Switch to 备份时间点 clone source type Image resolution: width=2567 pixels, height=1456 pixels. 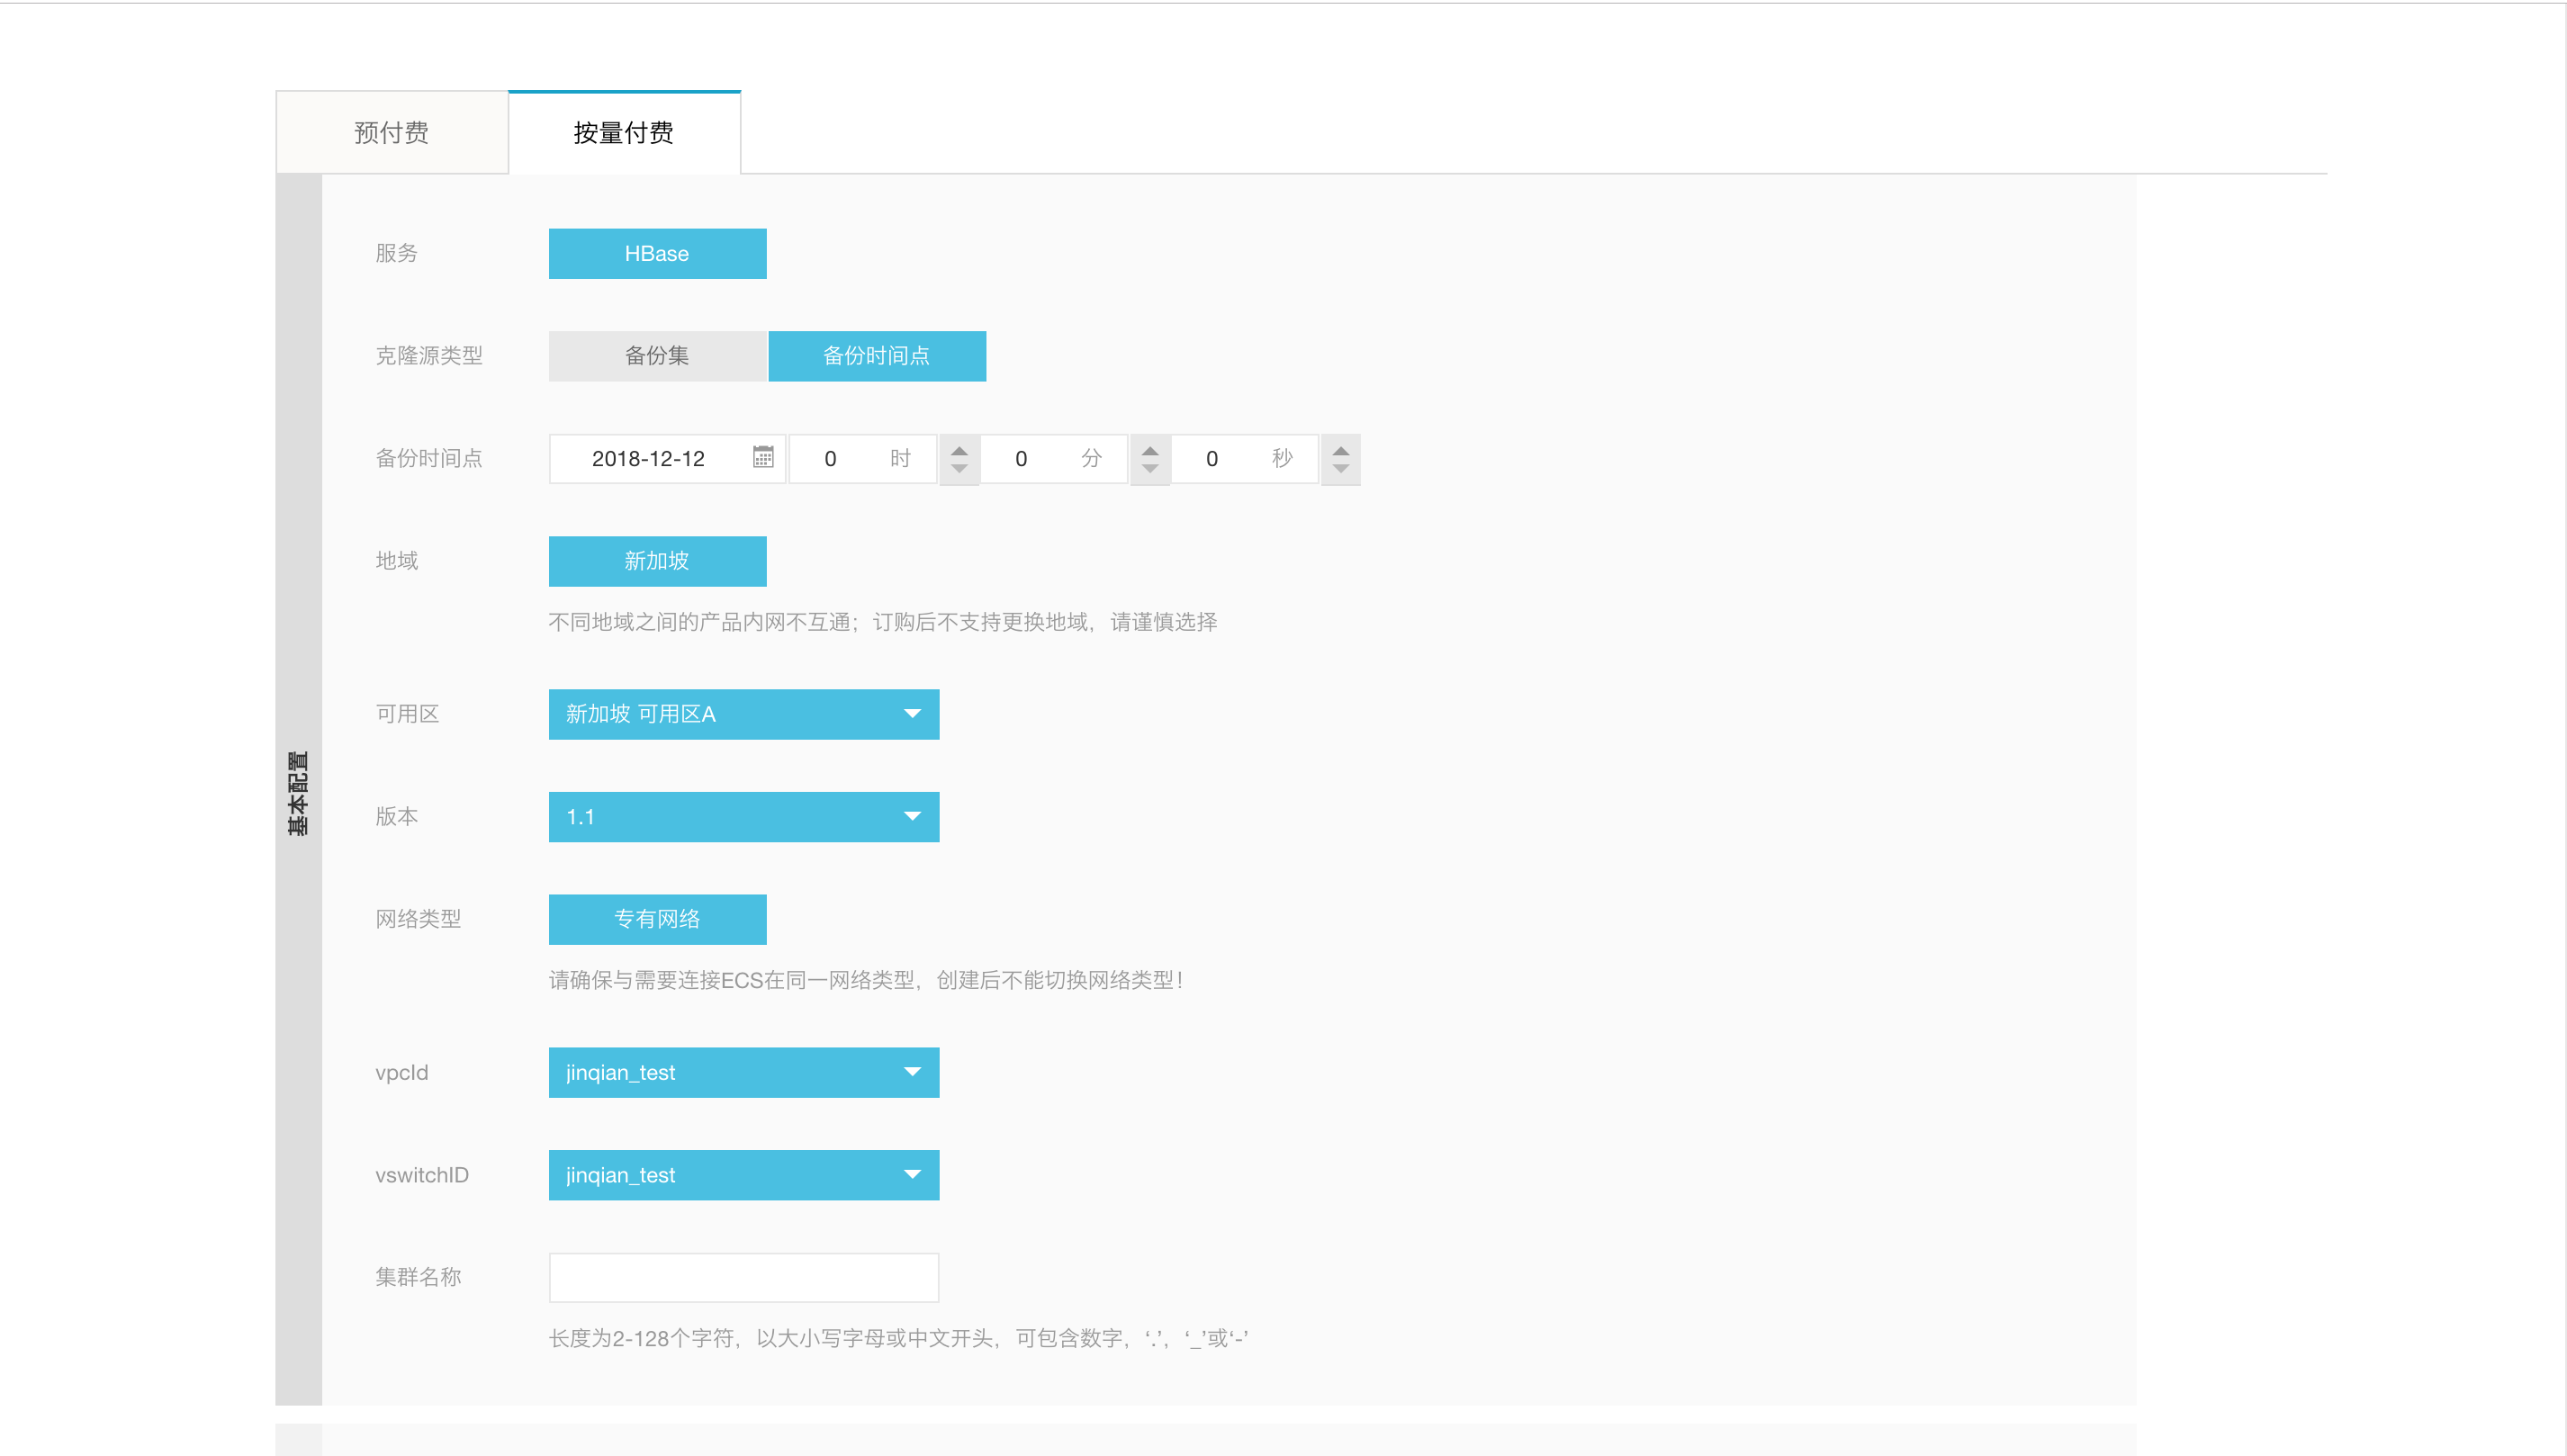coord(877,356)
